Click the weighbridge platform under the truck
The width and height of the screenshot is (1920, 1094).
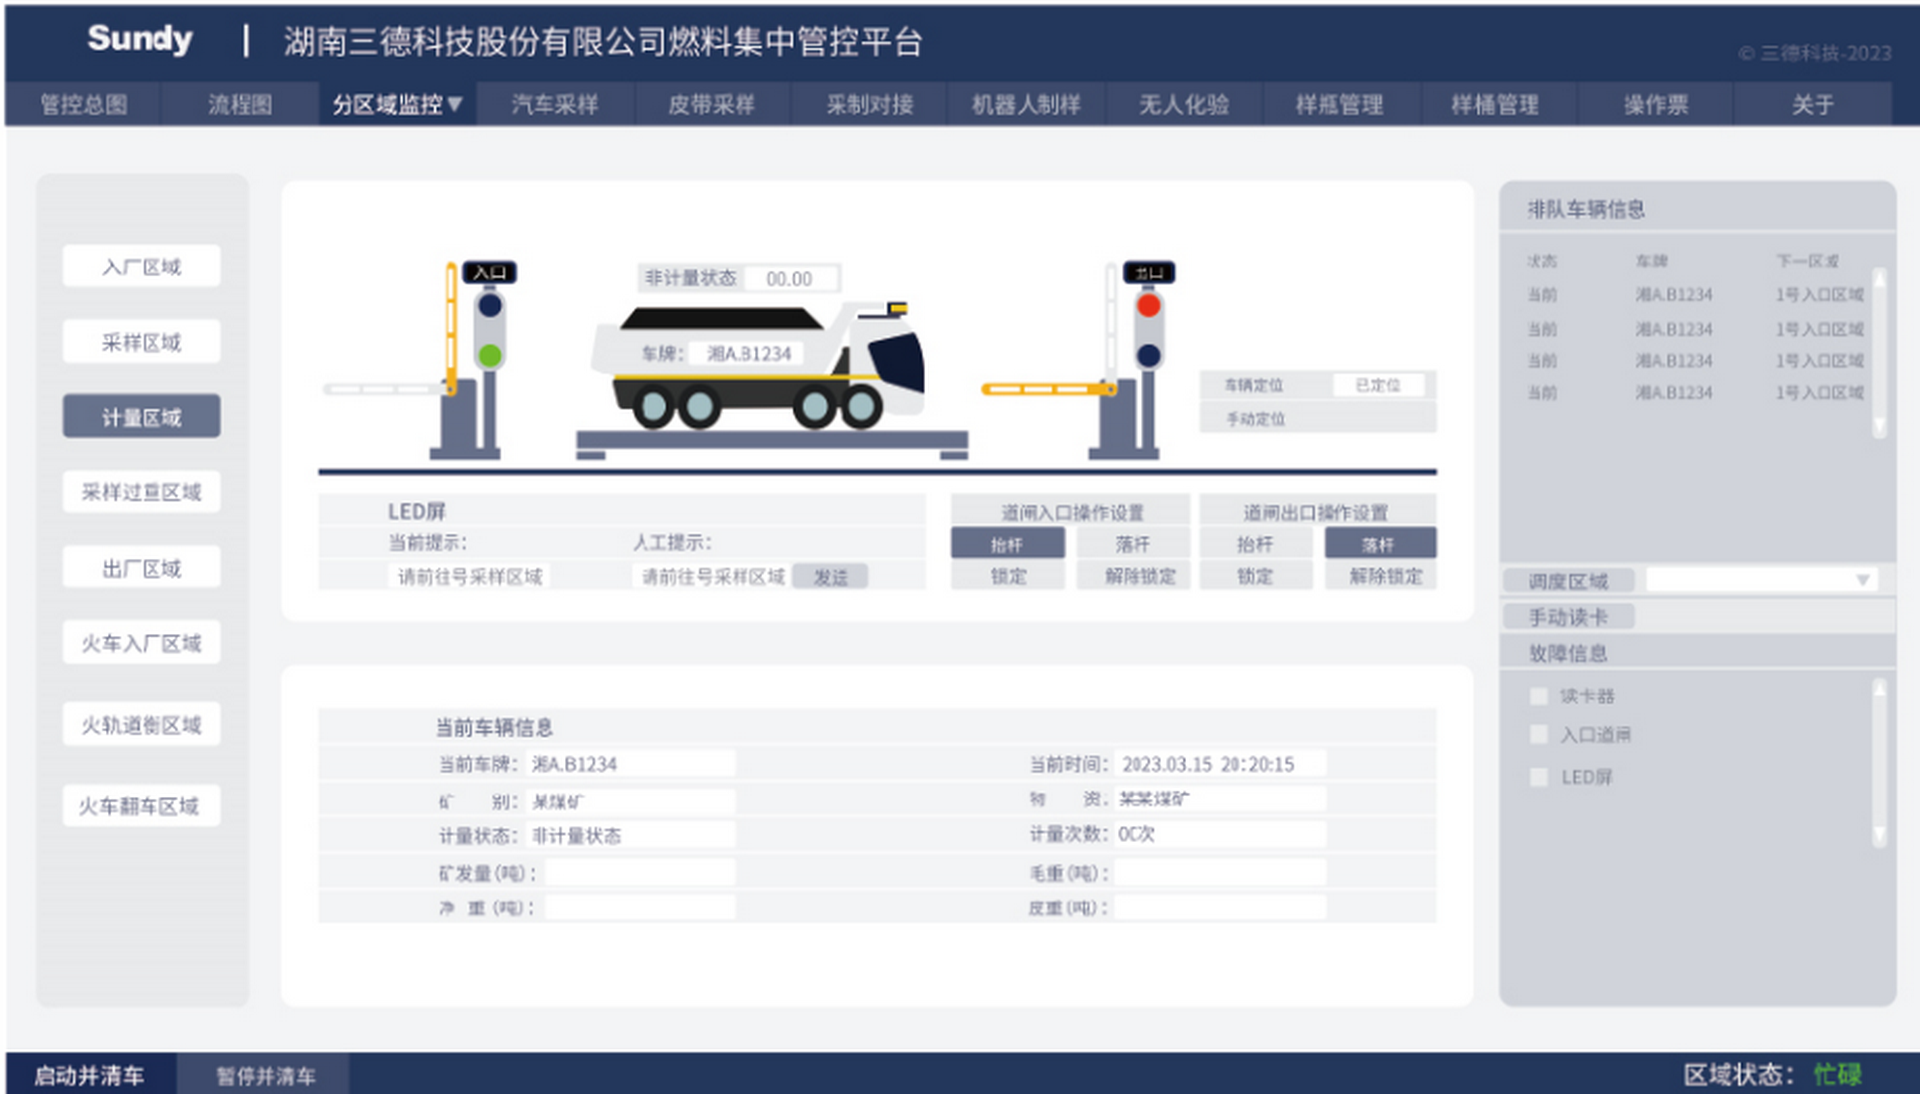point(771,440)
